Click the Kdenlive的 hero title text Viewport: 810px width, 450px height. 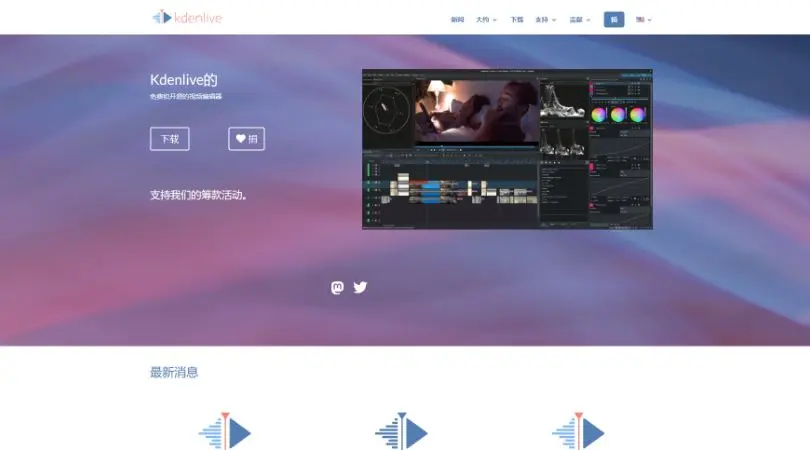pyautogui.click(x=183, y=80)
